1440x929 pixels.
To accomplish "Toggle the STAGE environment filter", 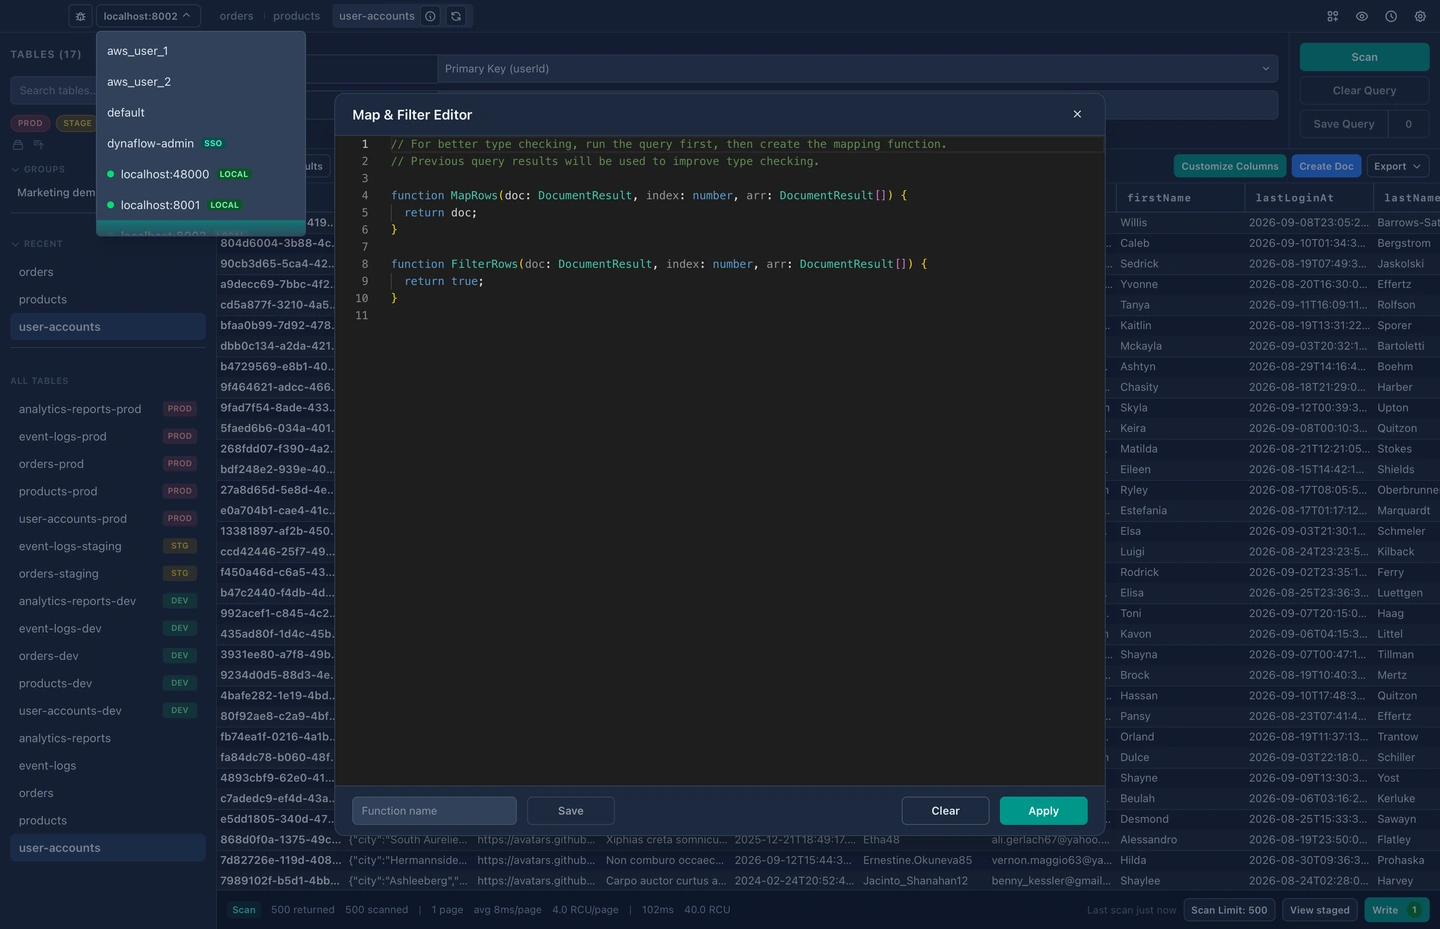I will point(76,123).
